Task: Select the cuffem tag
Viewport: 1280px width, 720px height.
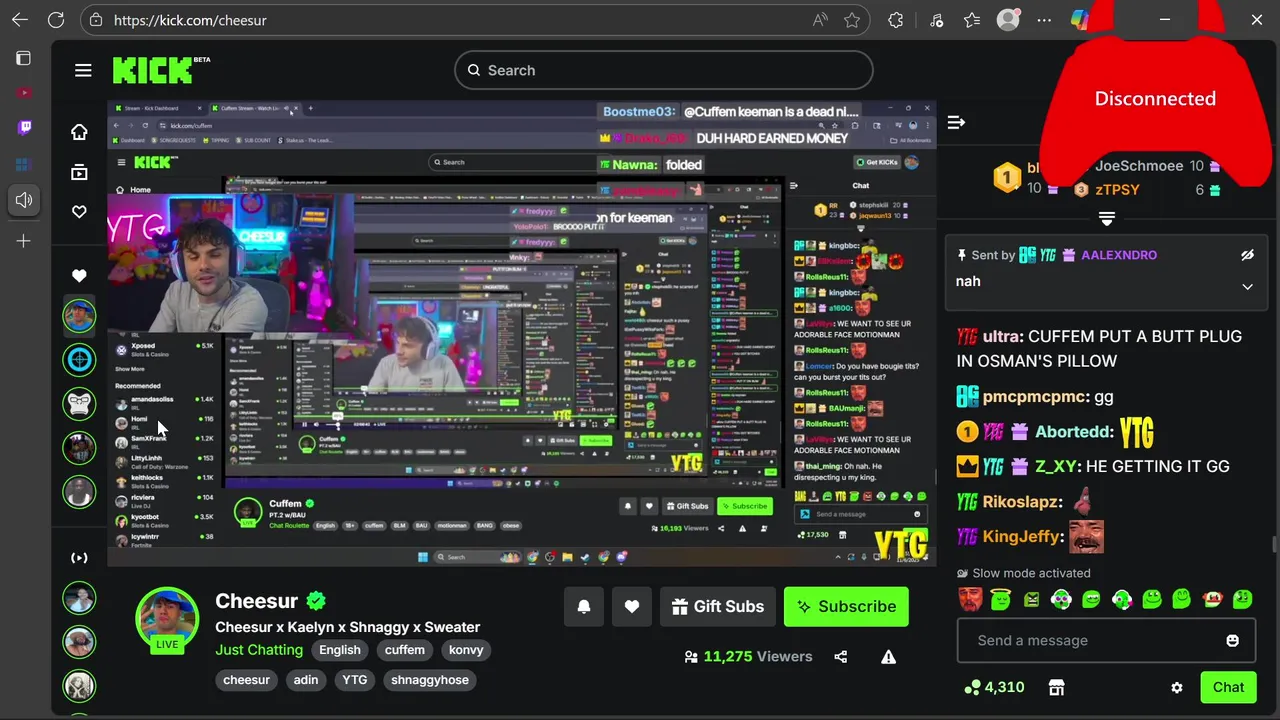Action: click(x=405, y=650)
